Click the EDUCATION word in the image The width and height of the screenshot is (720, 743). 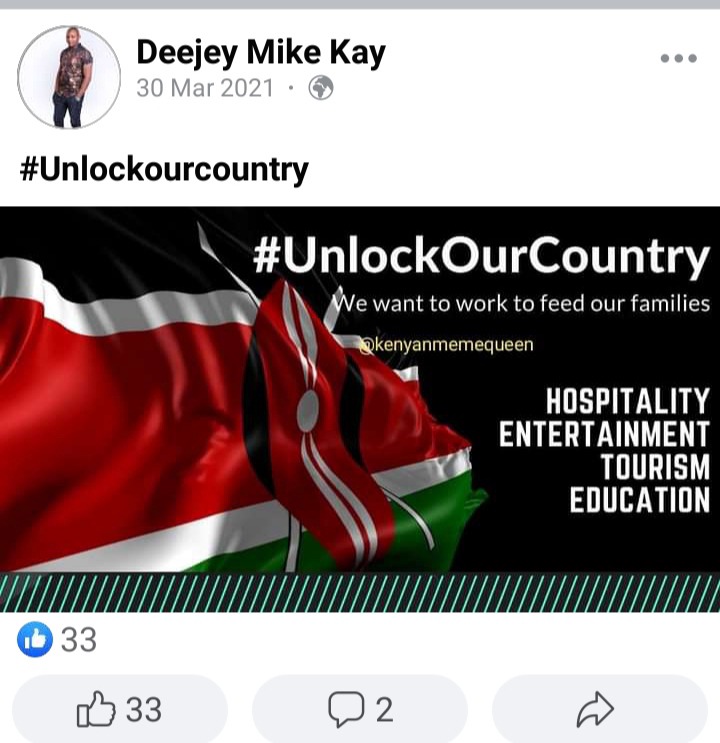pos(639,499)
